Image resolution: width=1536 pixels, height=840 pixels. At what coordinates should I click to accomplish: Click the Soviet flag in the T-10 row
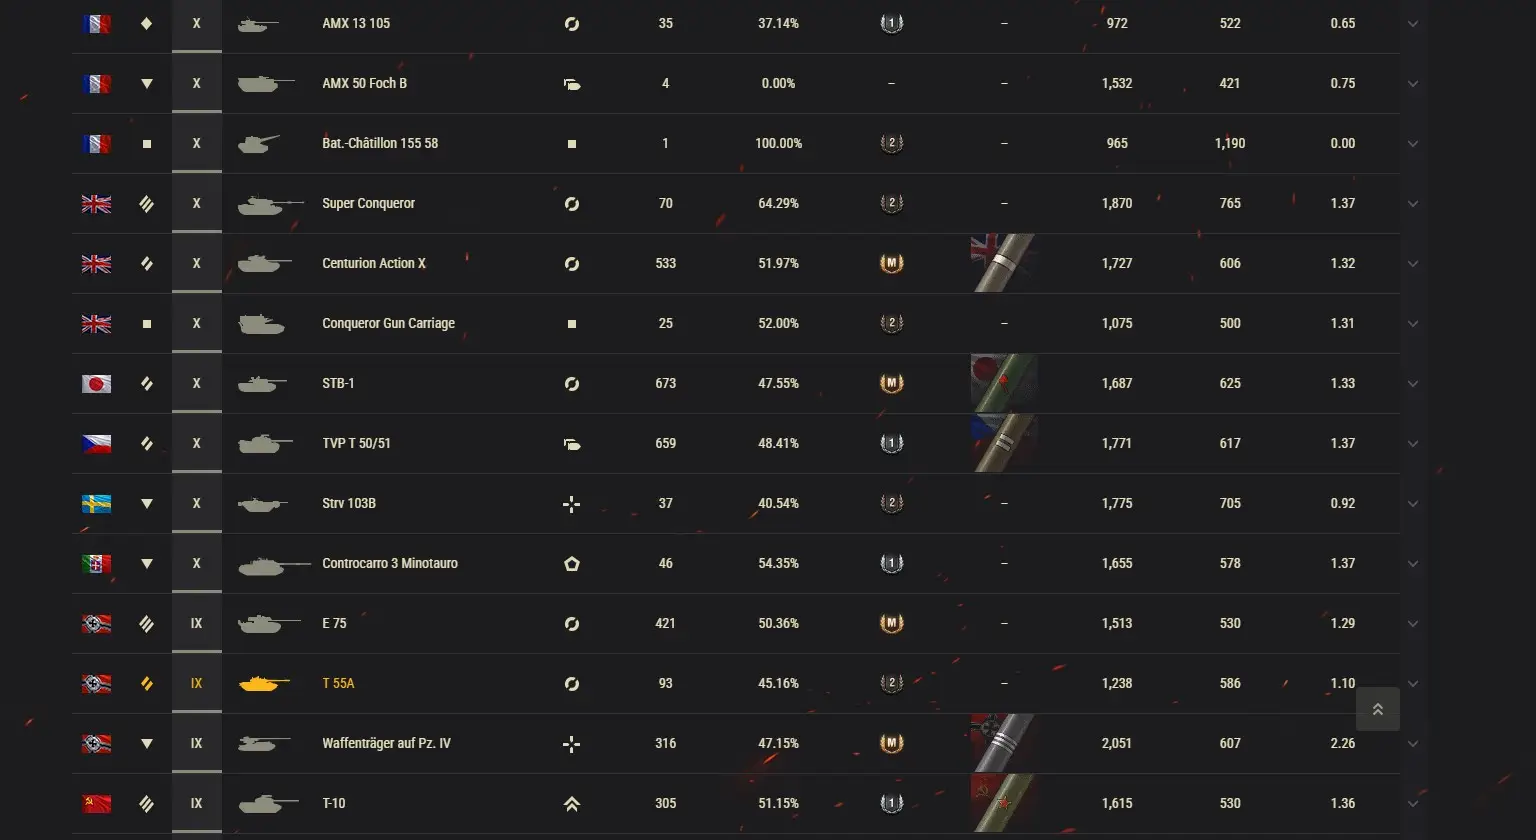pos(96,803)
